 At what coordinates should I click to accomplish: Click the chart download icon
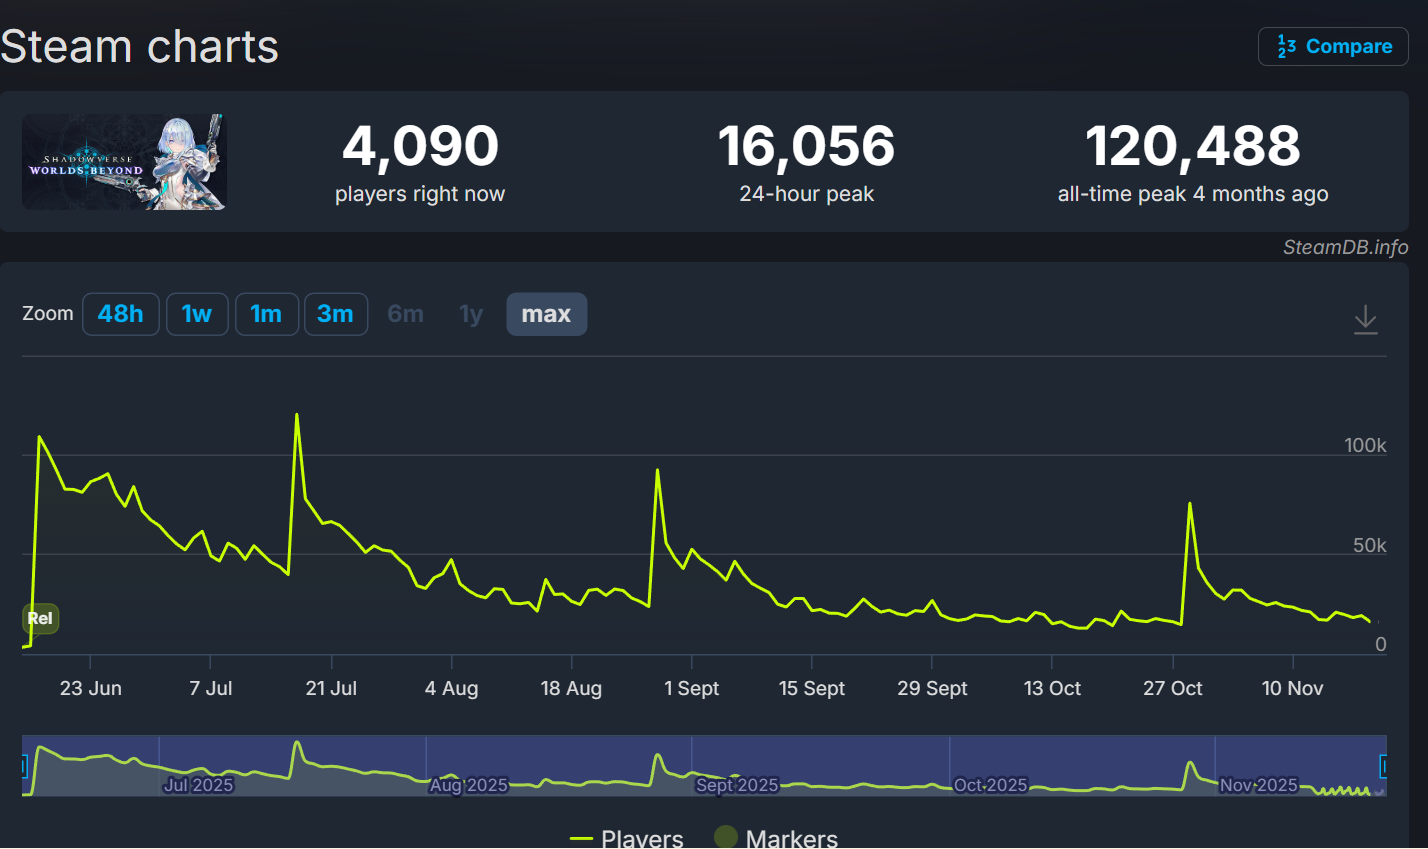point(1365,320)
